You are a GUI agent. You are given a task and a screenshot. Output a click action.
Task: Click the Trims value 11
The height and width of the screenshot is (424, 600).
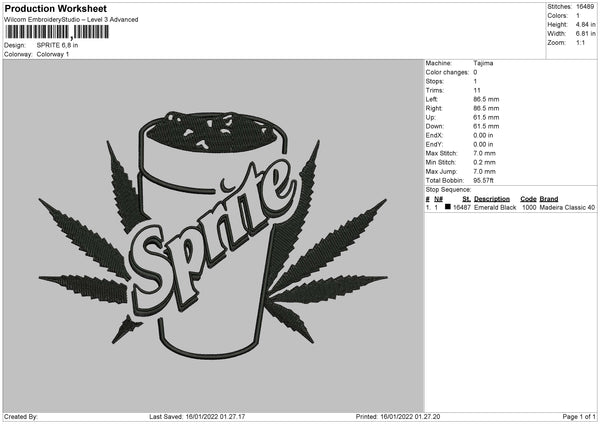tap(477, 90)
